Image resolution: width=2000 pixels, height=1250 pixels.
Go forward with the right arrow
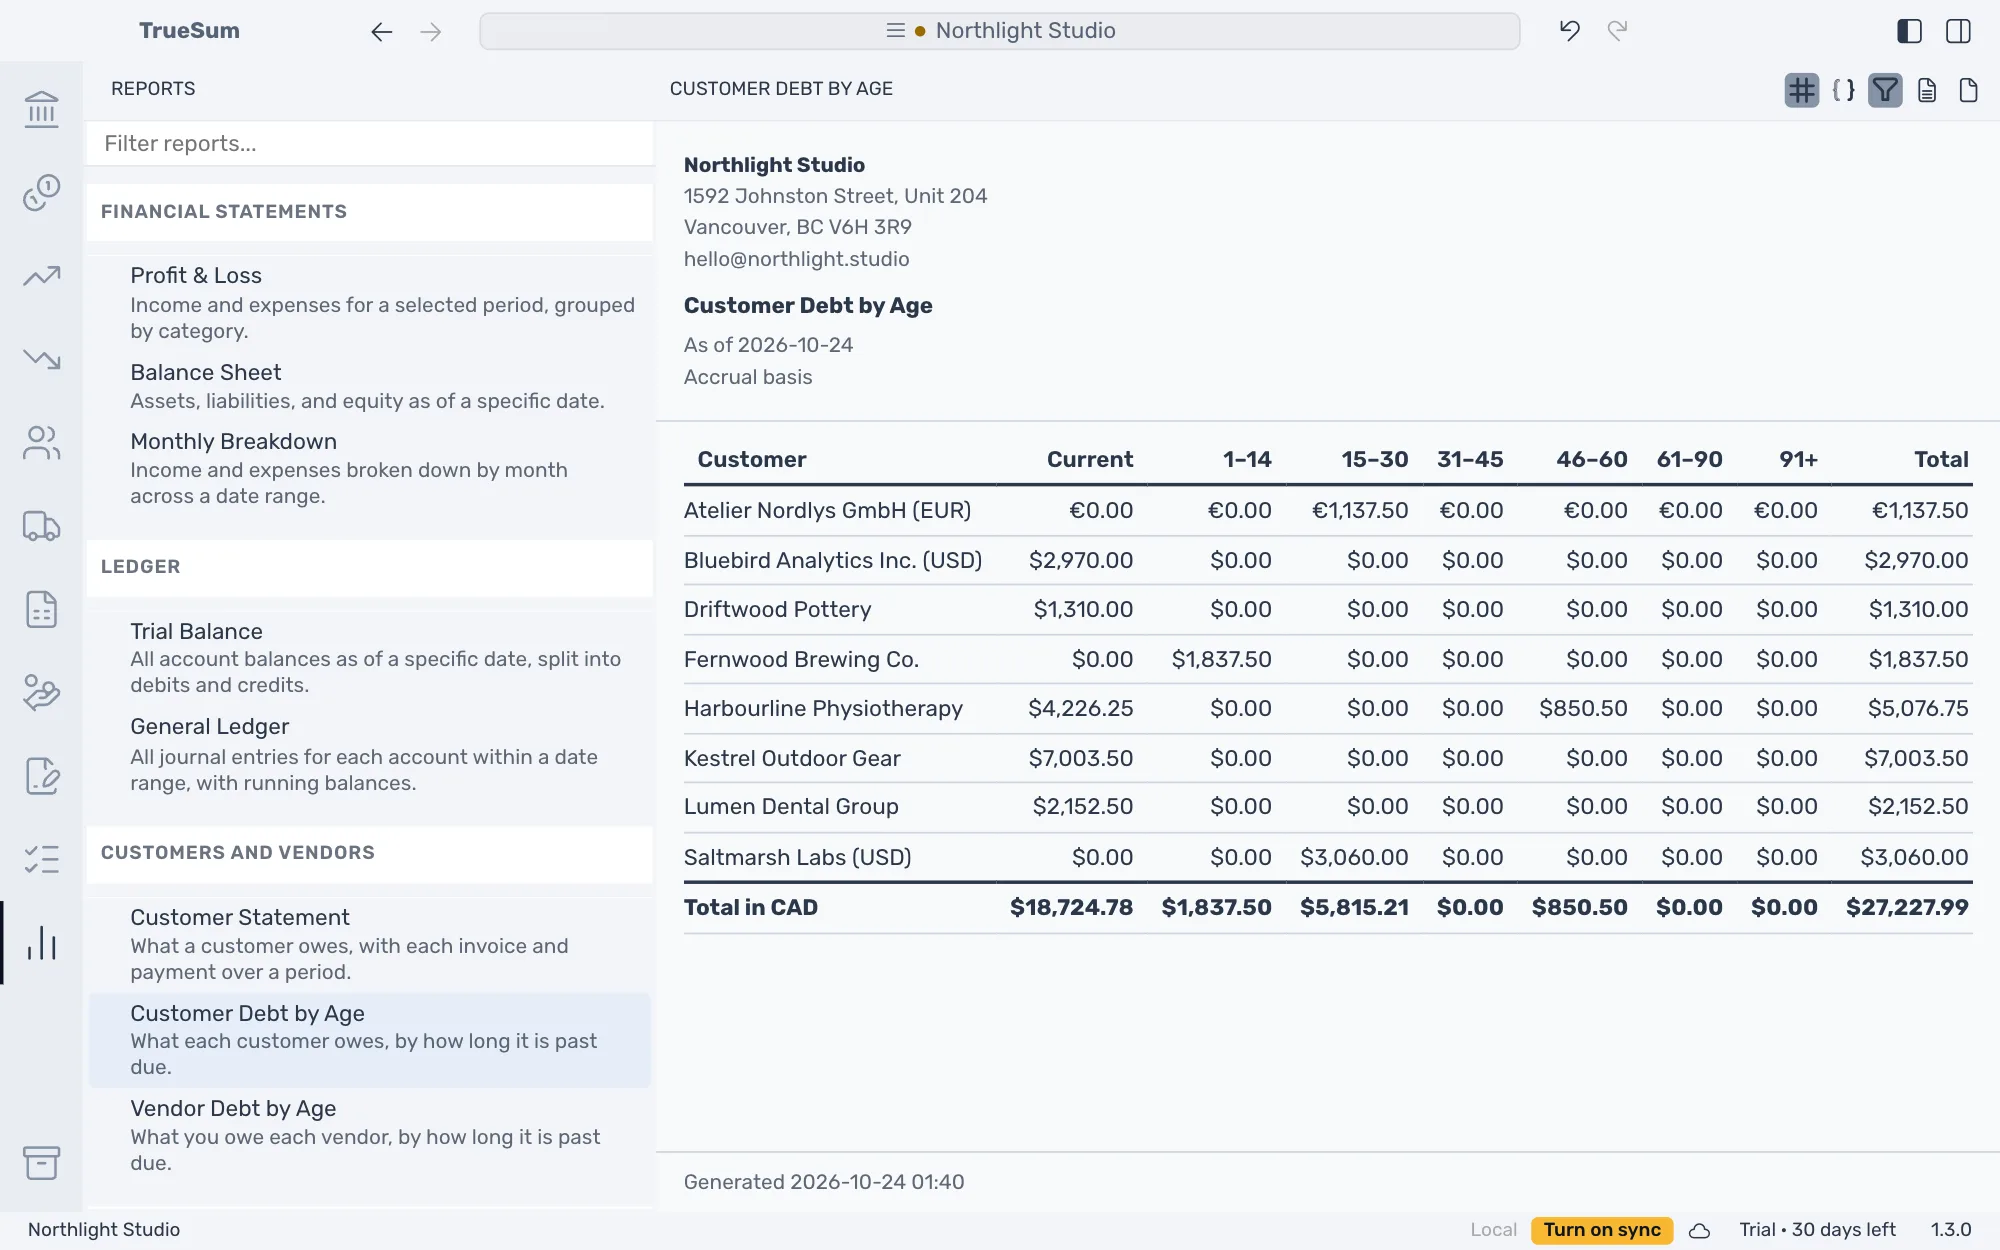click(x=431, y=32)
